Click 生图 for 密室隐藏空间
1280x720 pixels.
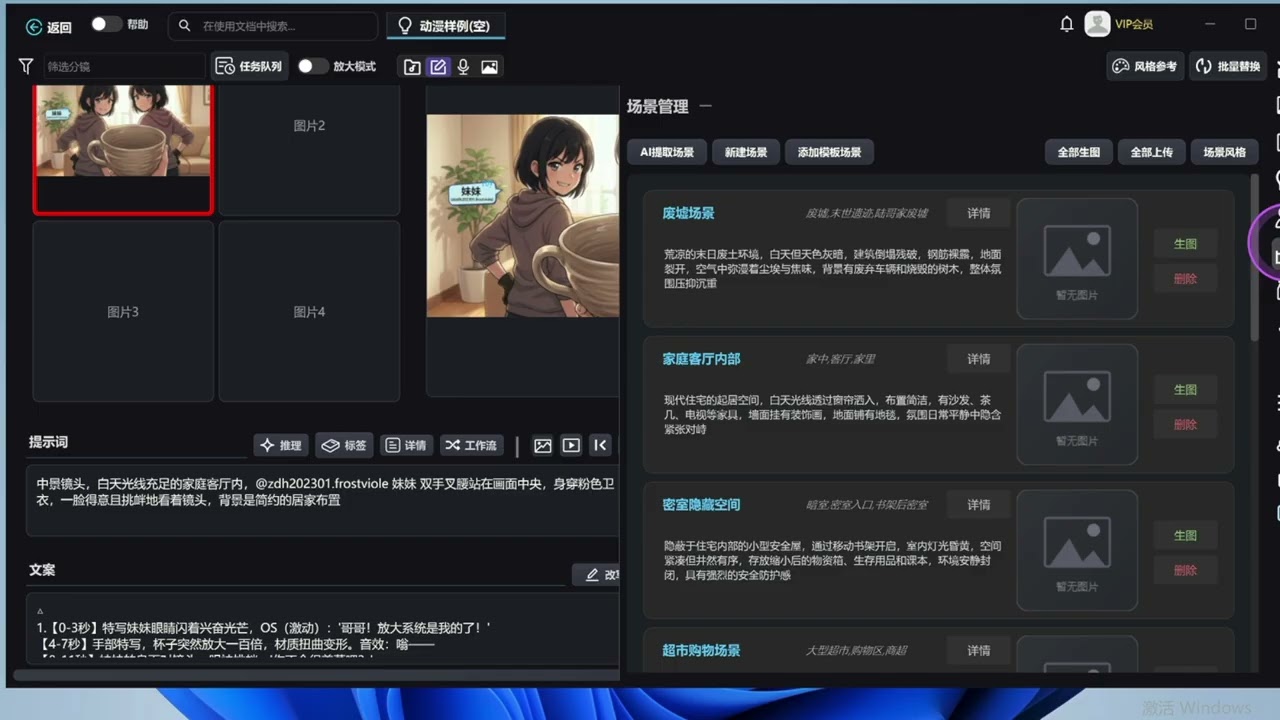(1185, 535)
